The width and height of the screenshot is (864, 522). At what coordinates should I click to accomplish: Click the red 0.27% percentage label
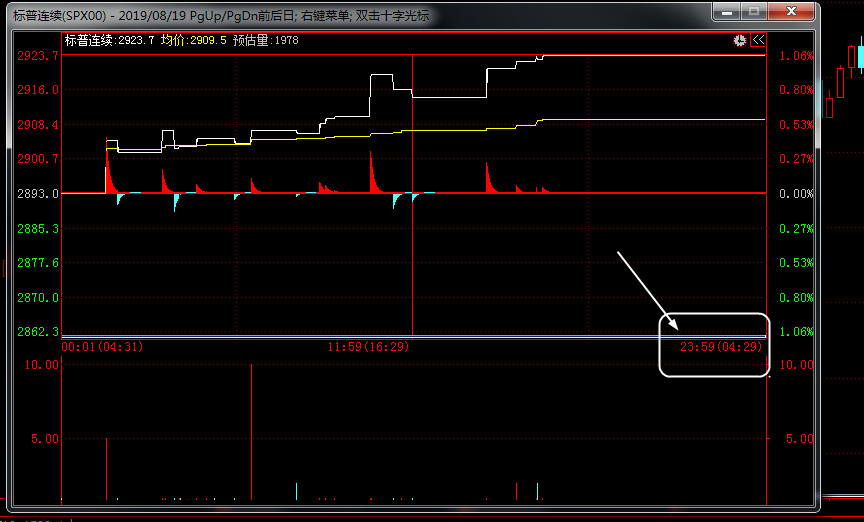coord(796,159)
